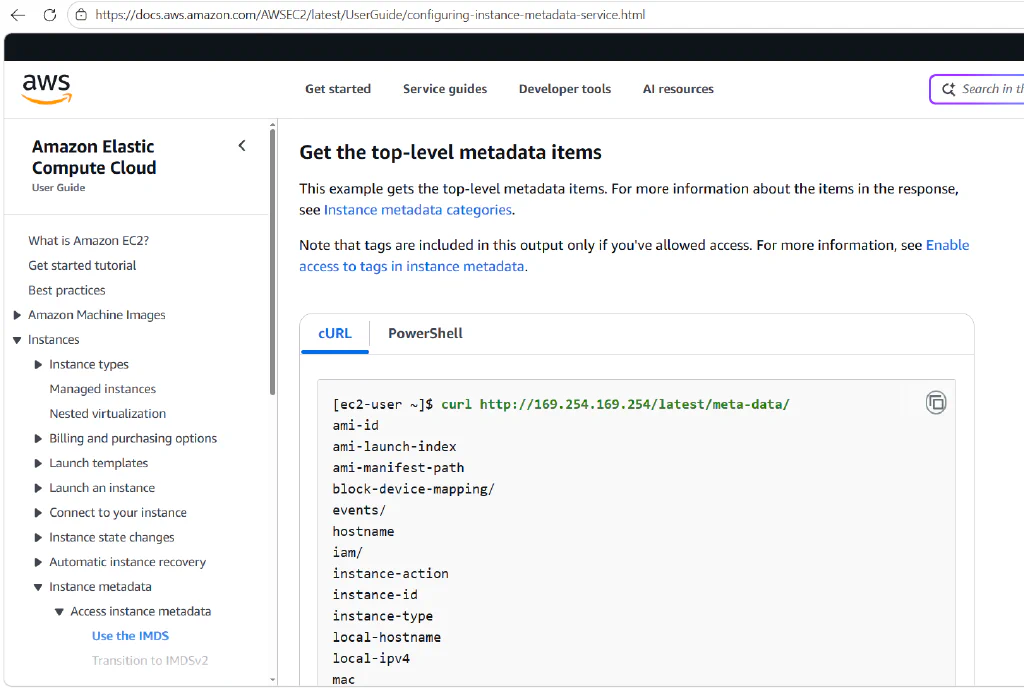Expand the Launch an instance node

click(x=38, y=489)
